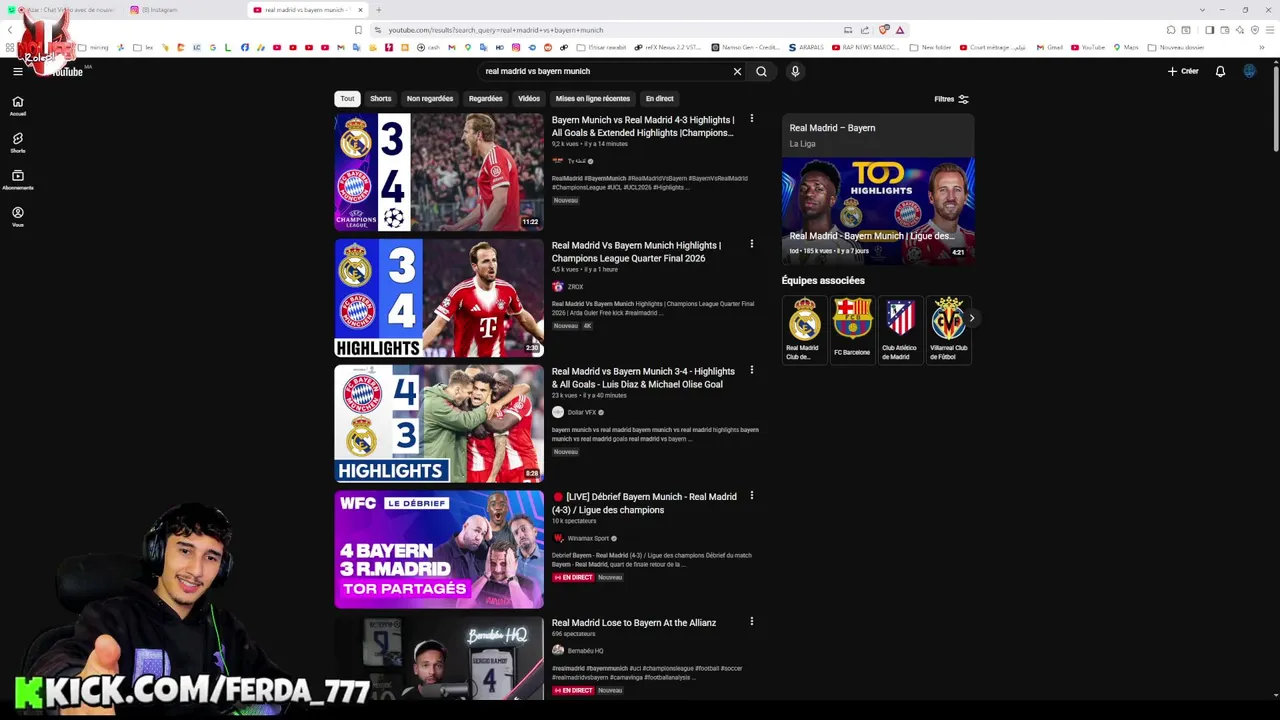Open Dollar VFX channel link
The height and width of the screenshot is (720, 1280).
coord(582,412)
